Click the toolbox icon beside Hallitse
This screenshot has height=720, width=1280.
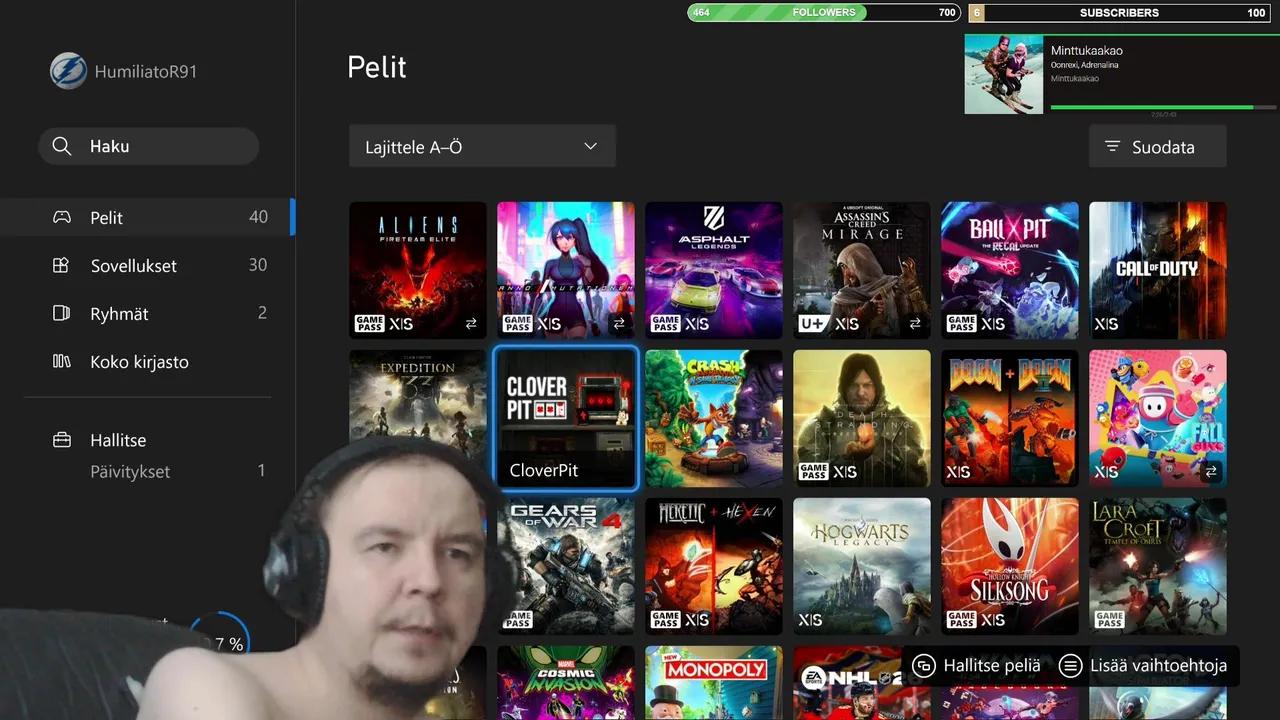62,440
